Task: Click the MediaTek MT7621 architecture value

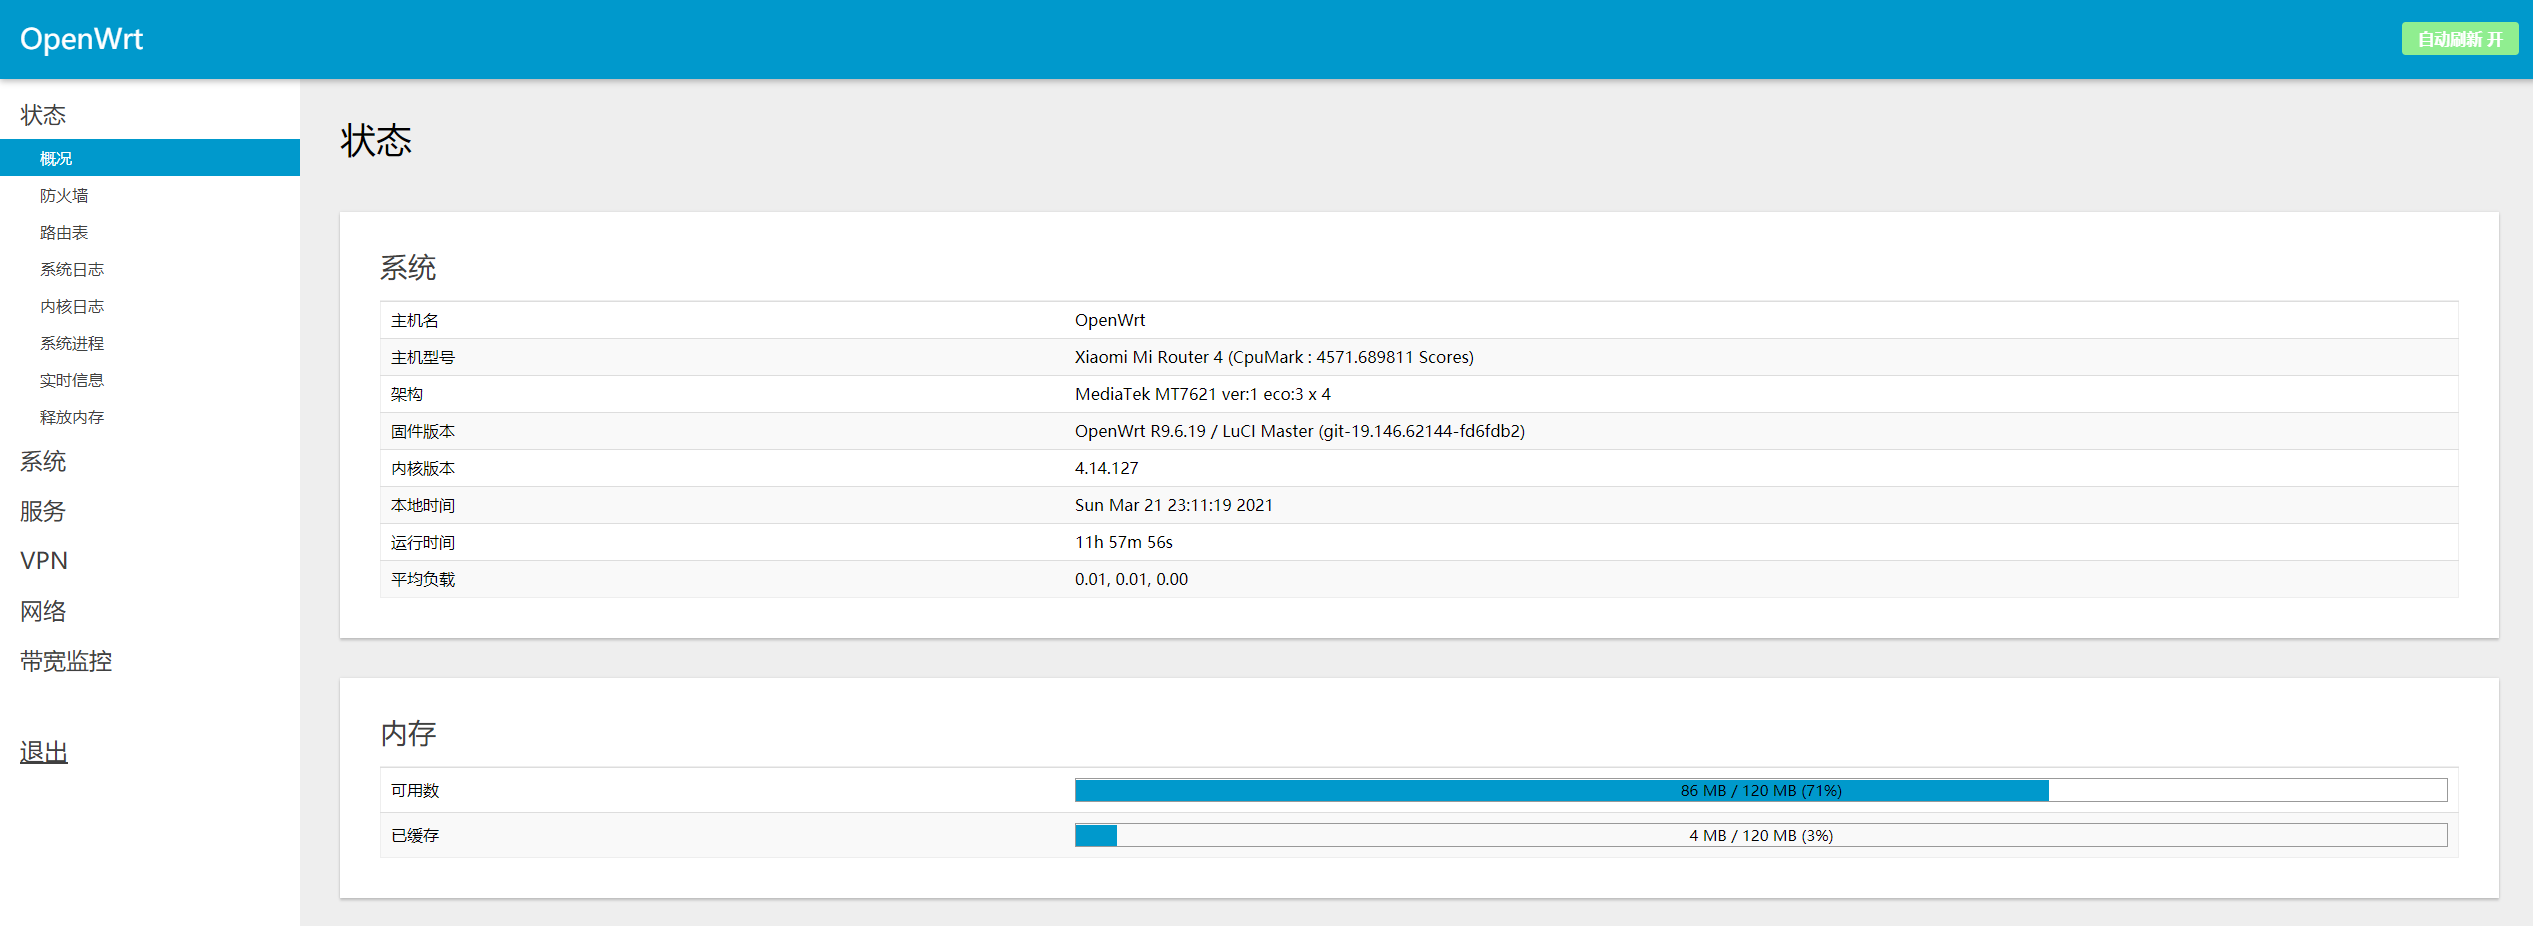Action: [x=1203, y=394]
